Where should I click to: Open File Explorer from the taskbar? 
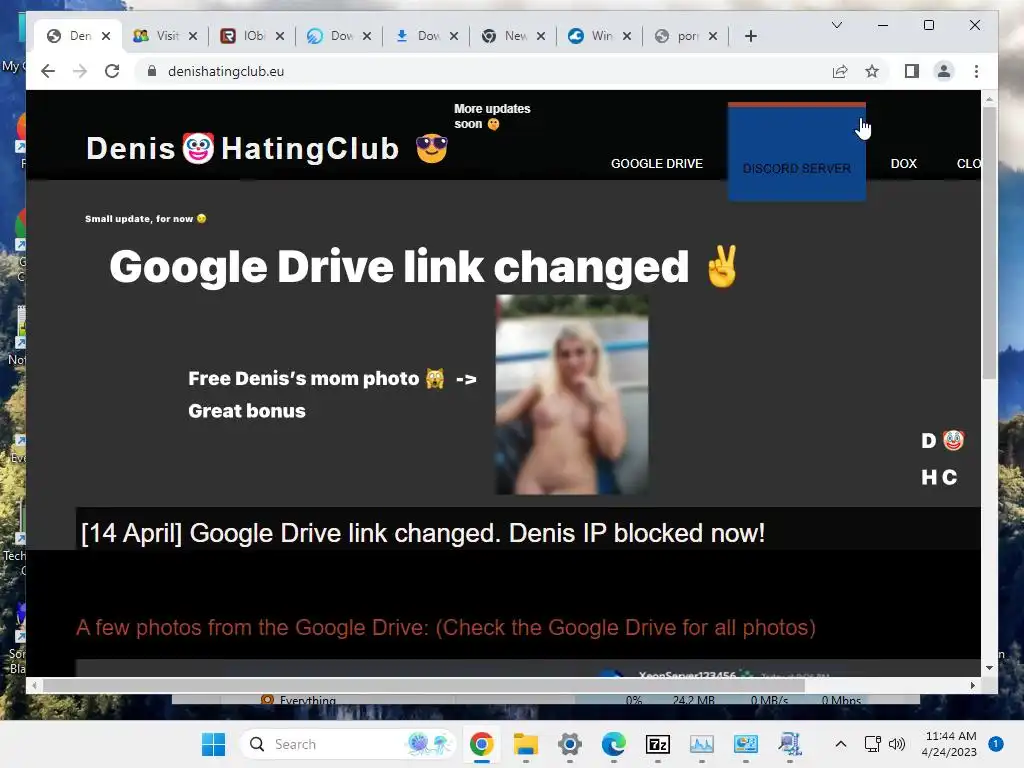pyautogui.click(x=525, y=744)
